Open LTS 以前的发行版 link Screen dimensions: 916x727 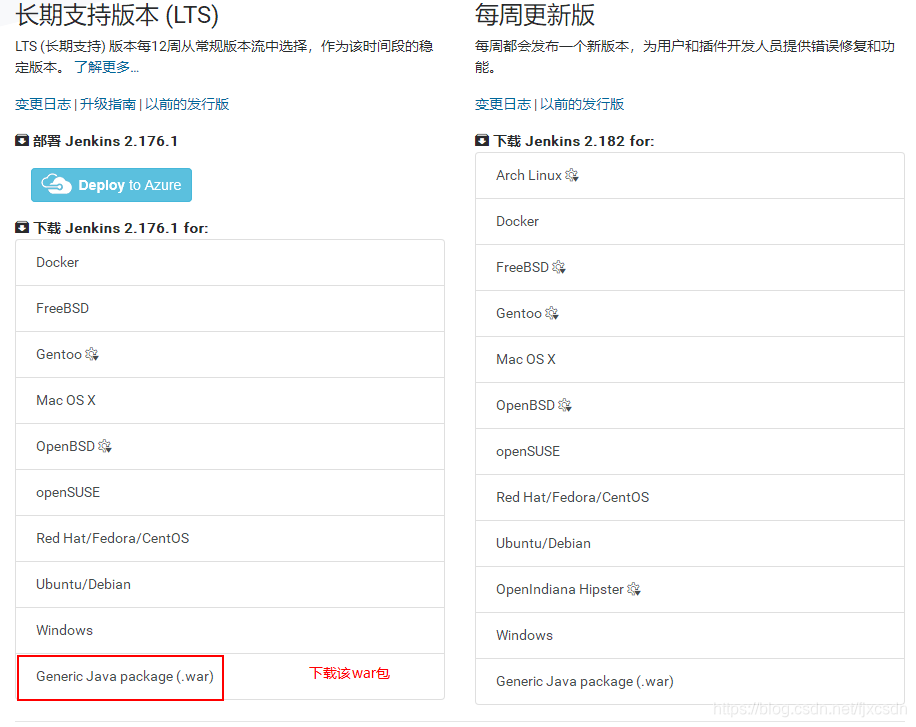[187, 105]
